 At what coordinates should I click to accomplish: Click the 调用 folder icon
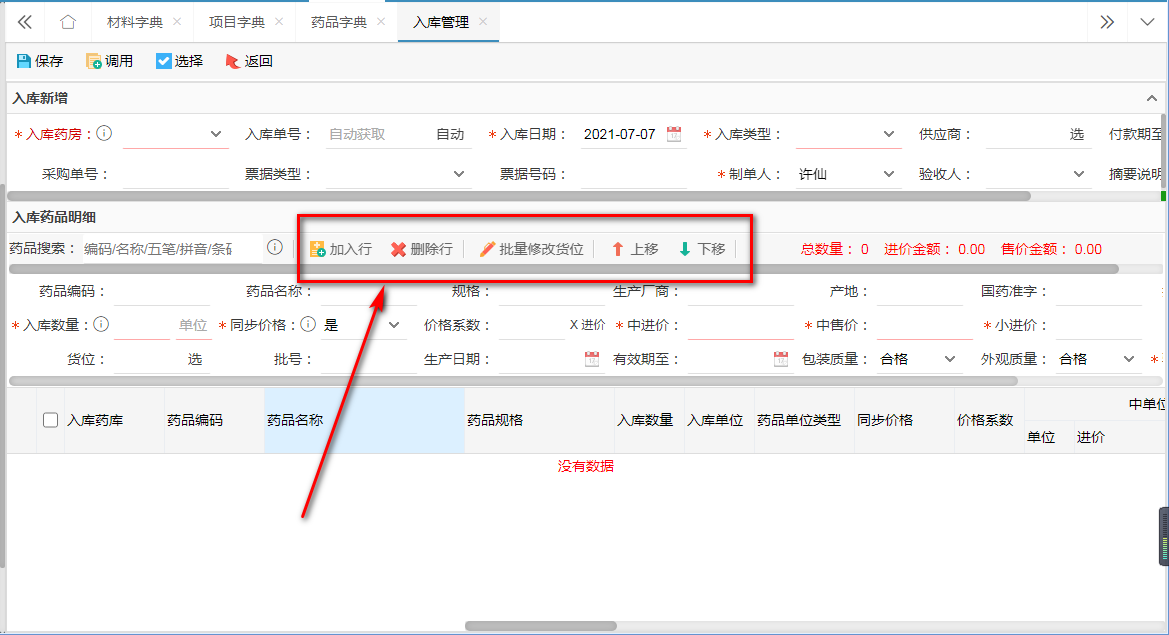(x=94, y=61)
